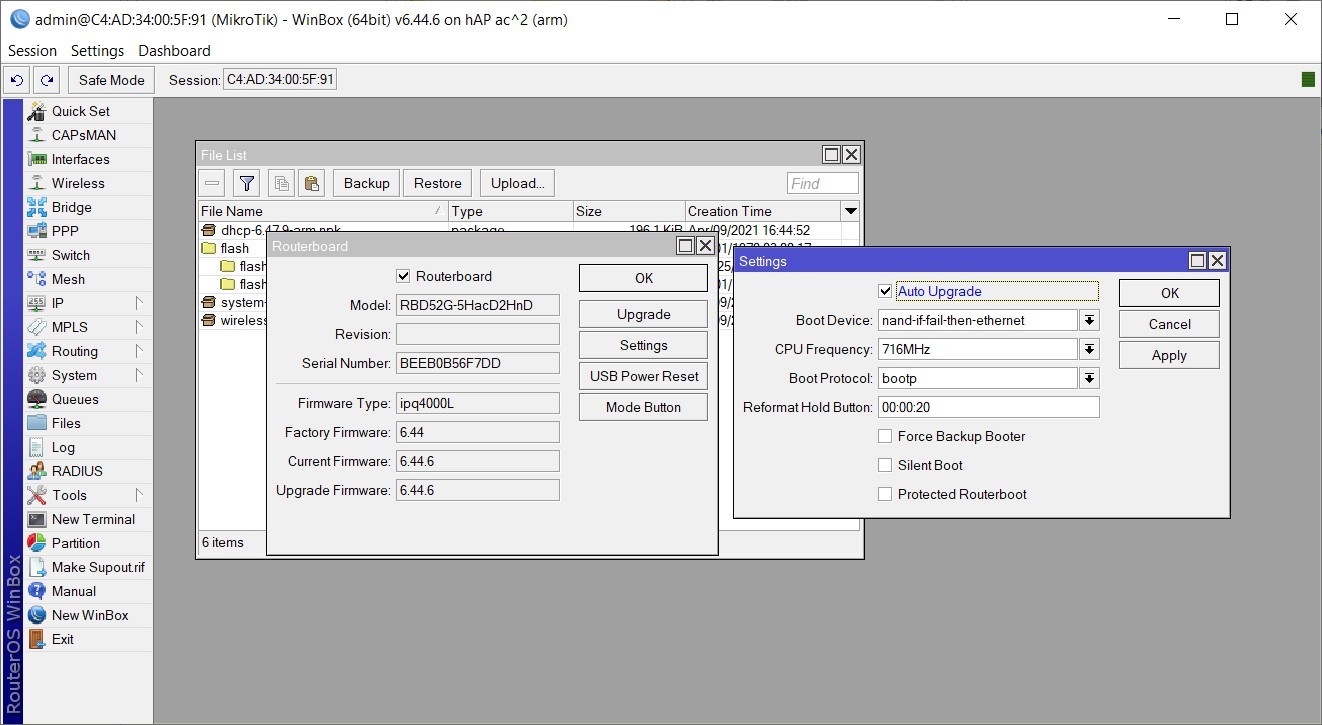Sort by the Creation Time column header
Screen dimensions: 1322x725
762,211
